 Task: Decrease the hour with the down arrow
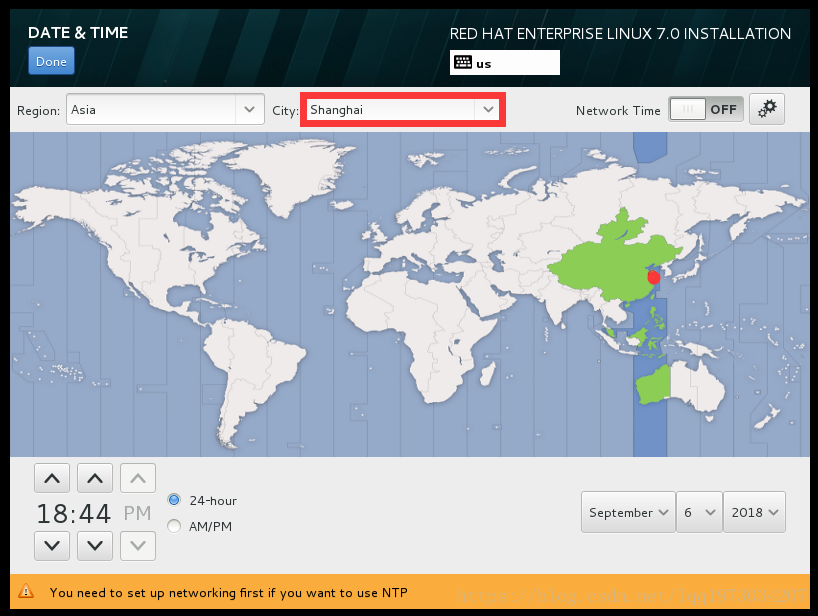pos(52,546)
